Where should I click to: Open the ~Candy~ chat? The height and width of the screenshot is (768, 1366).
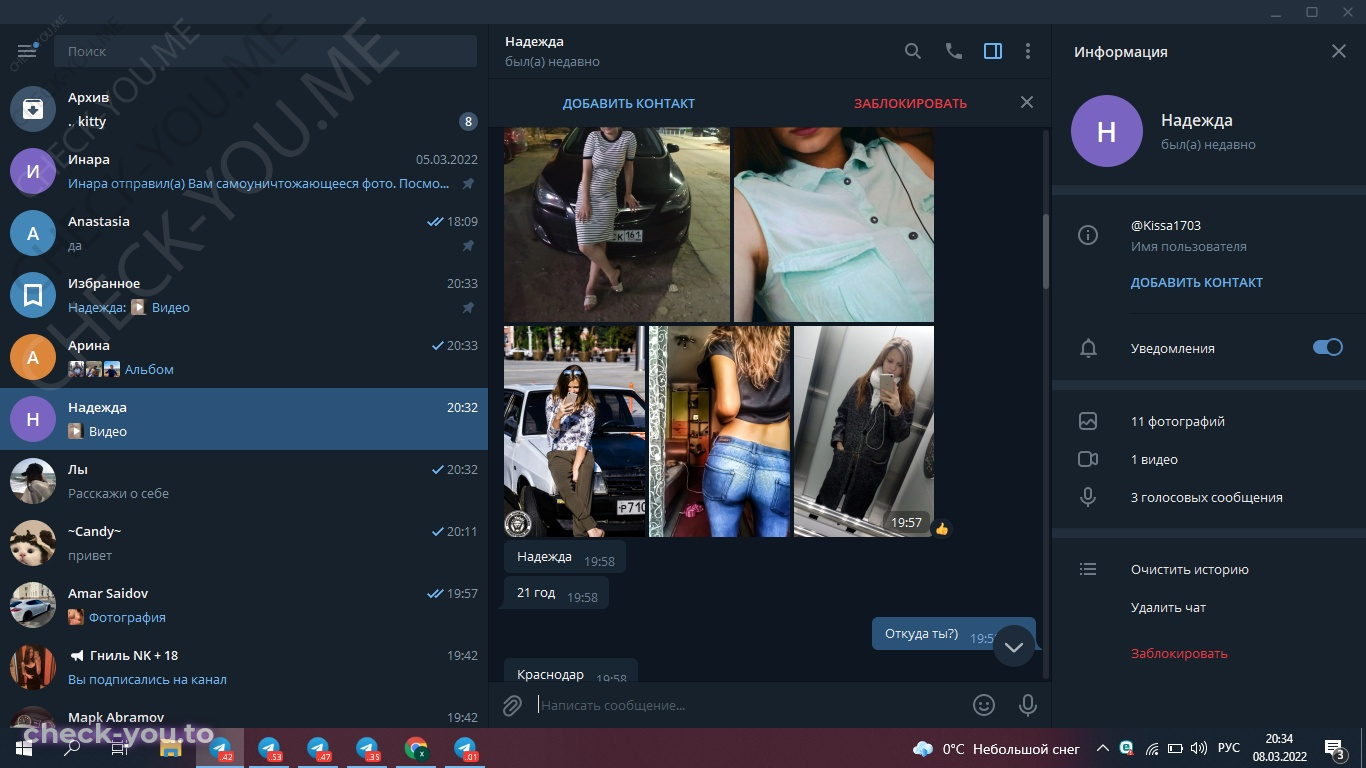click(244, 543)
